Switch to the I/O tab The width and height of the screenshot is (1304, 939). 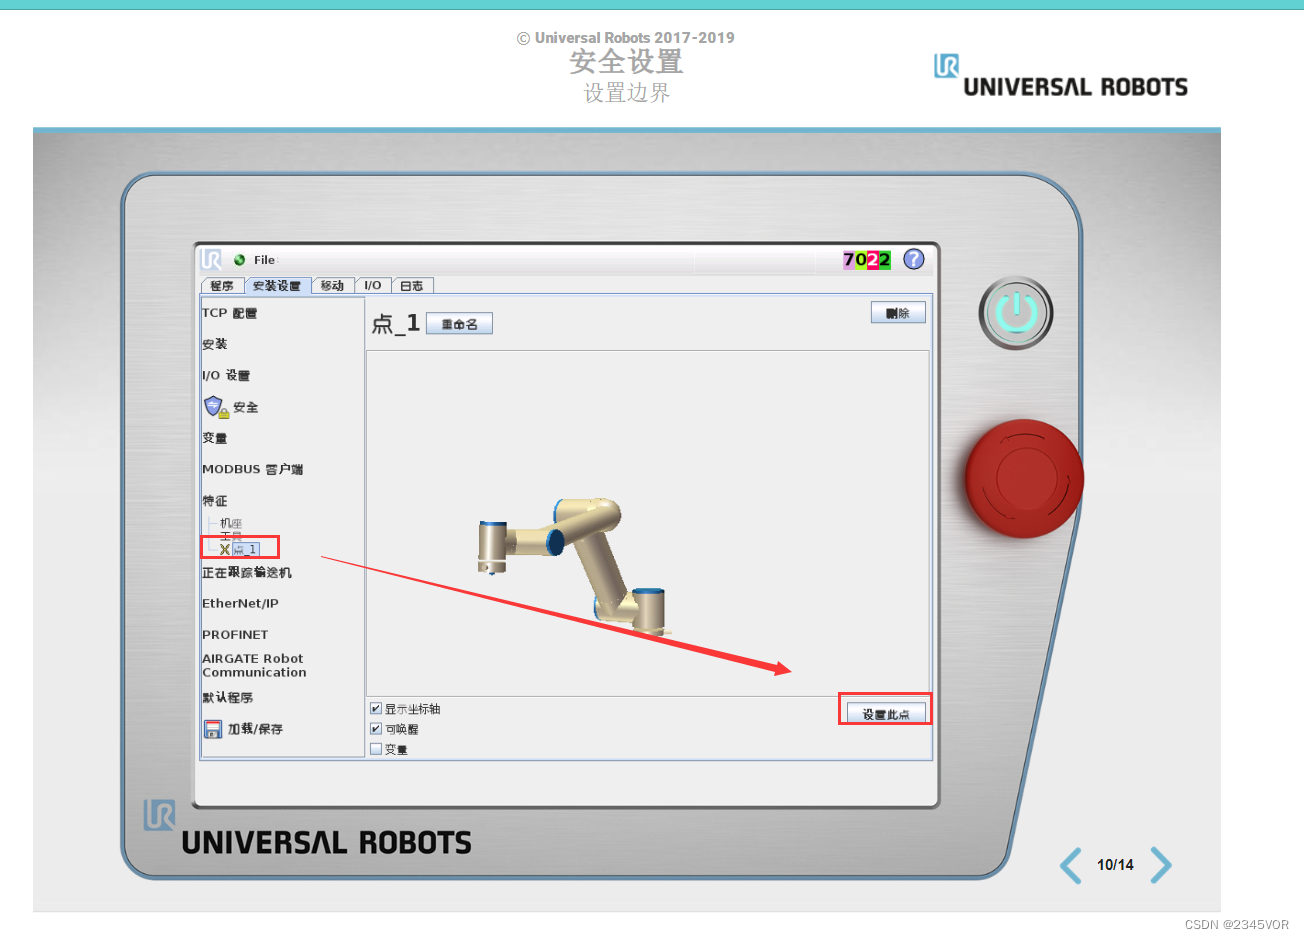[x=373, y=286]
